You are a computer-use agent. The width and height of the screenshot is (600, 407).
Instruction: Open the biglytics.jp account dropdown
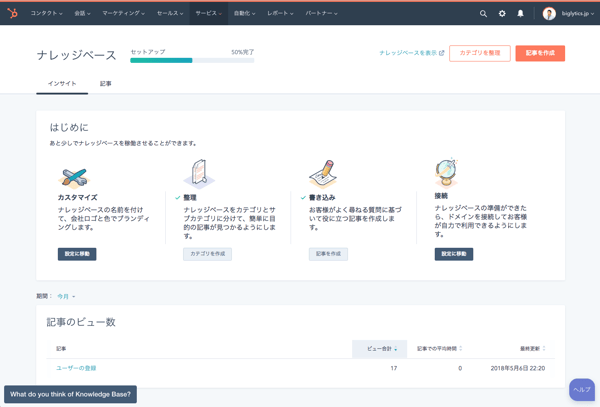(x=577, y=14)
